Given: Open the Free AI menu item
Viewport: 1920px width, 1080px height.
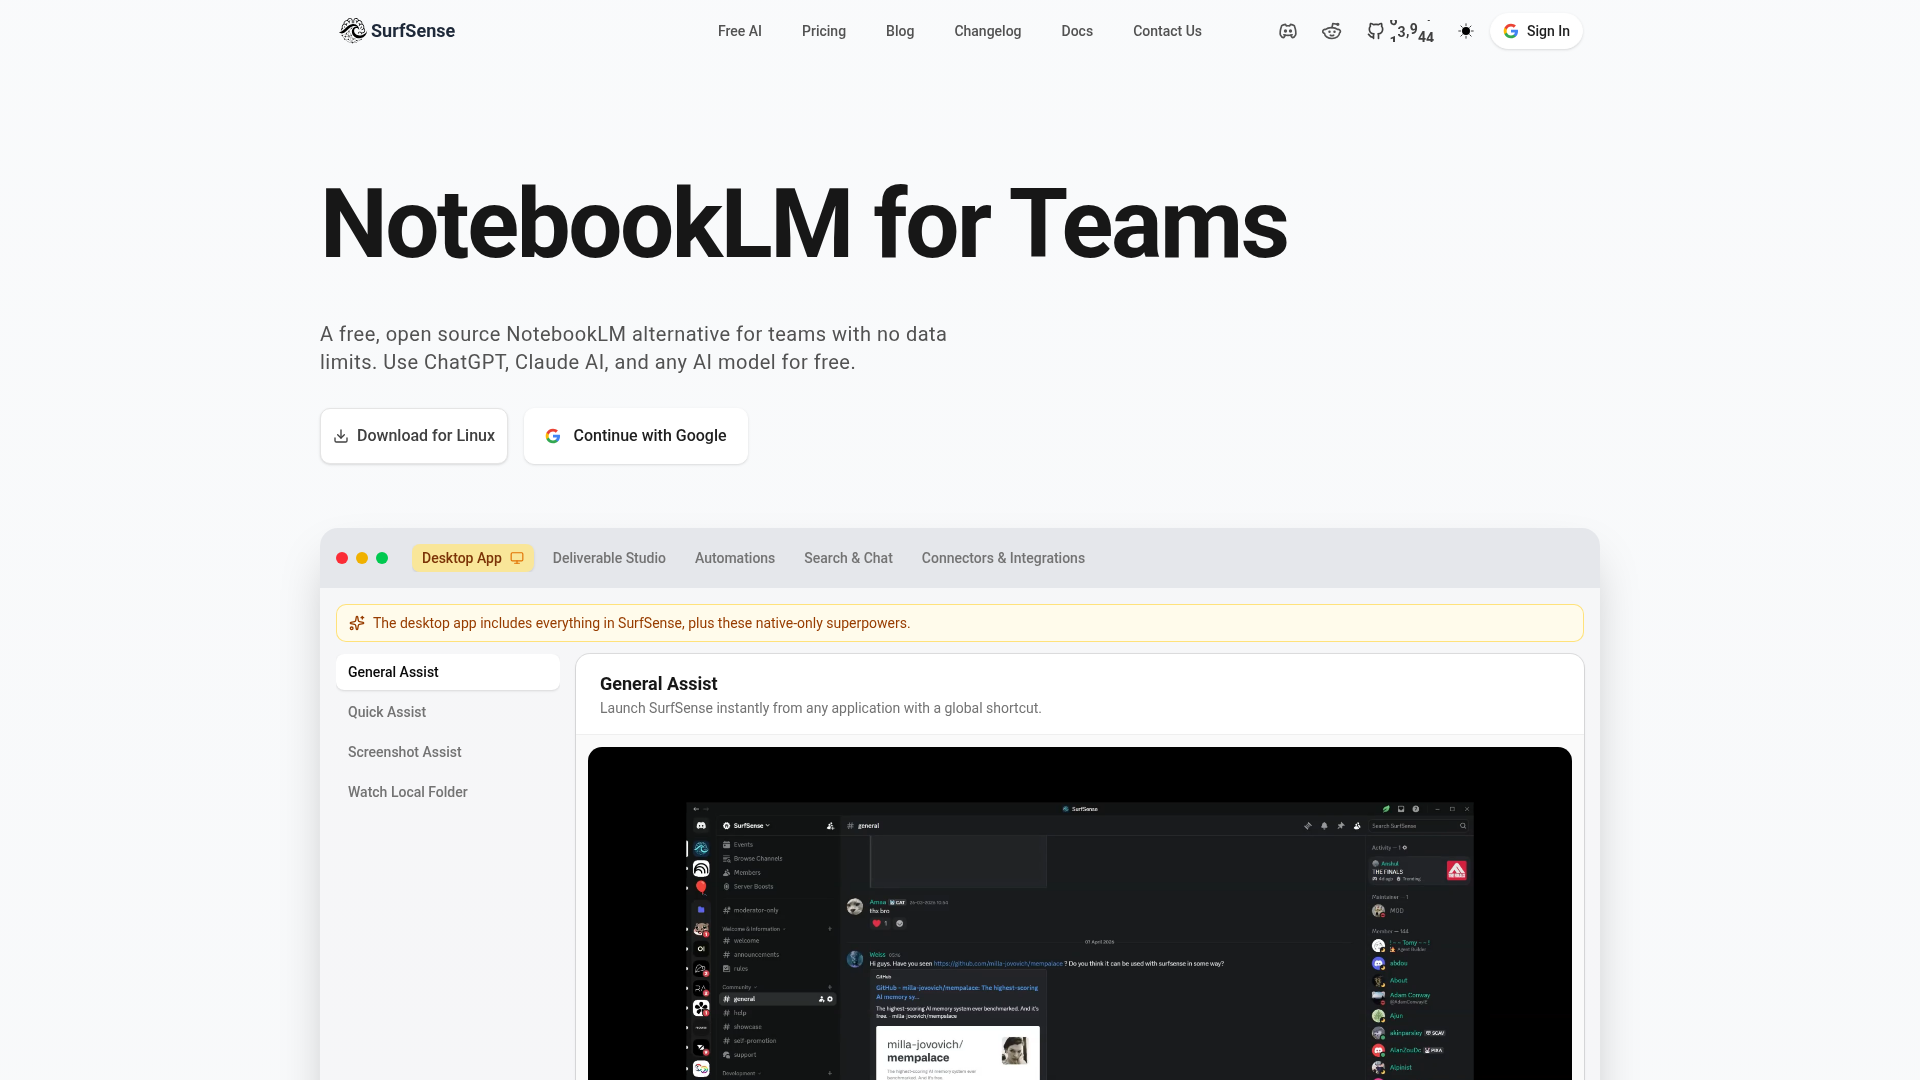Looking at the screenshot, I should pos(740,31).
